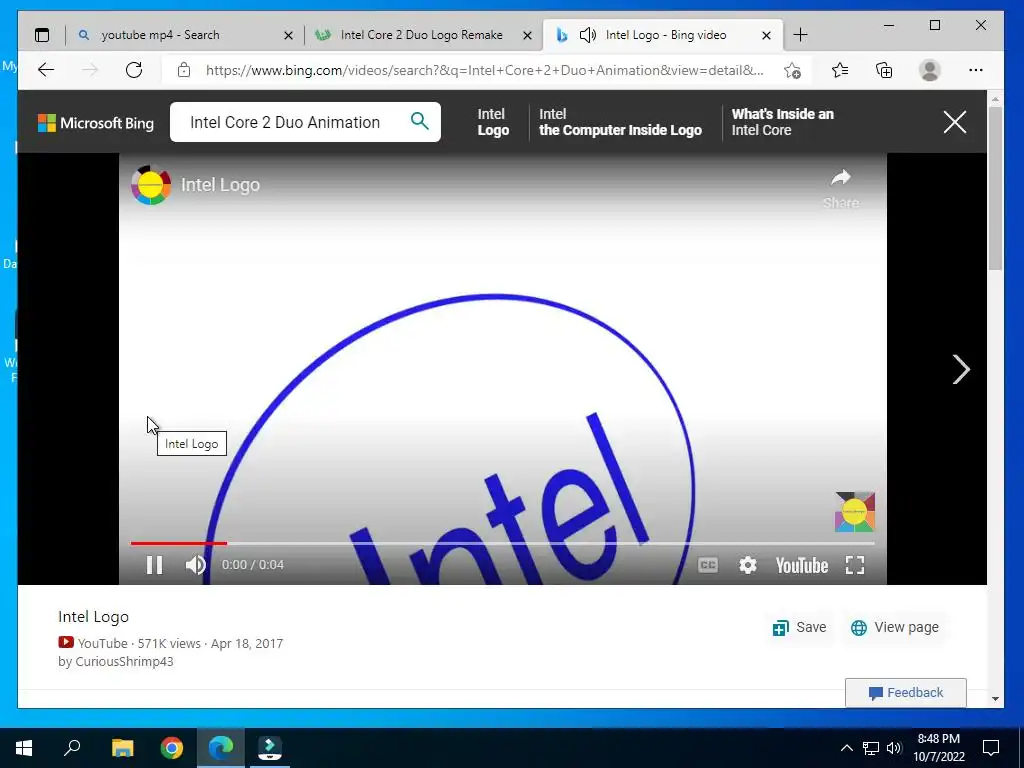
Task: Close the Intel Core 2 Duo Logo Remake tab
Action: (528, 35)
